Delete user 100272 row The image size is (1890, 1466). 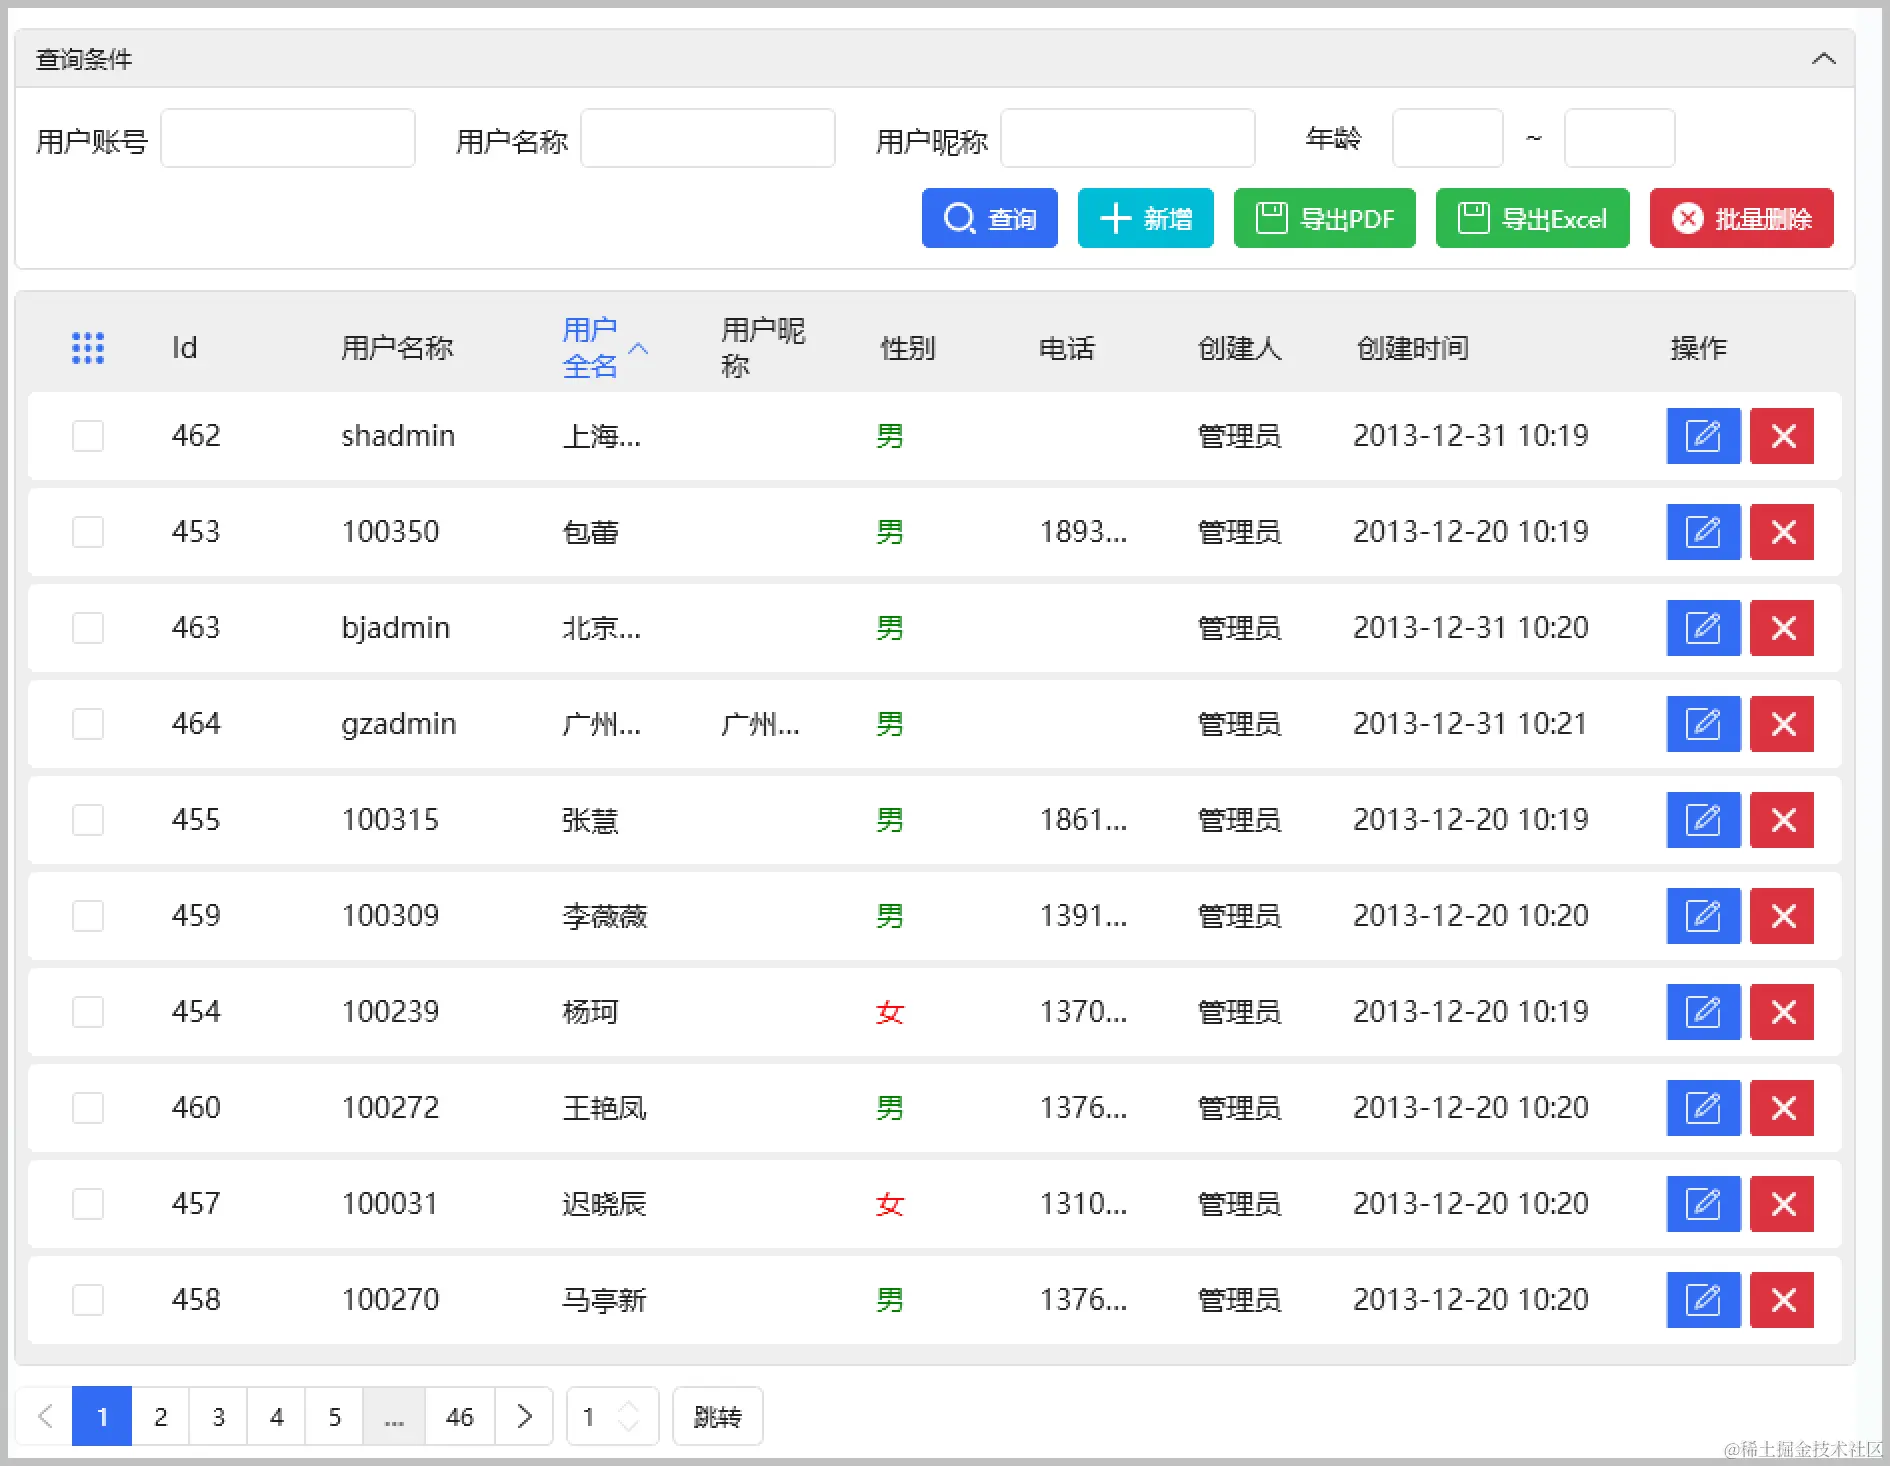click(1783, 1108)
